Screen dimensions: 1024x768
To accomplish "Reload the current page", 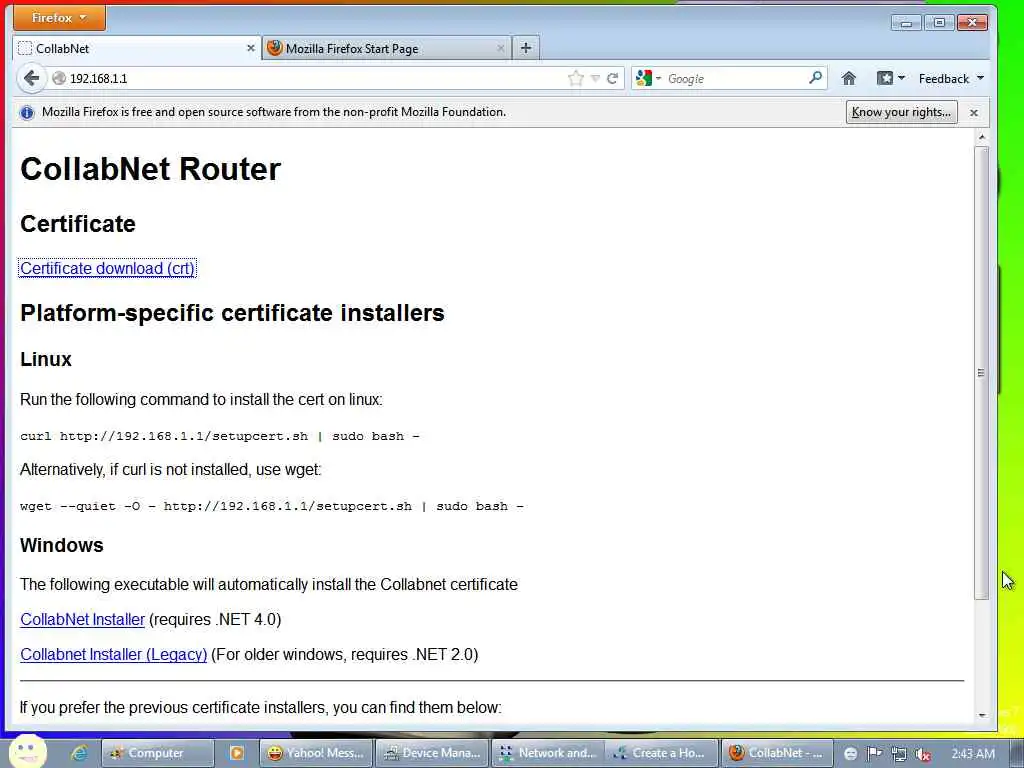I will tap(612, 78).
